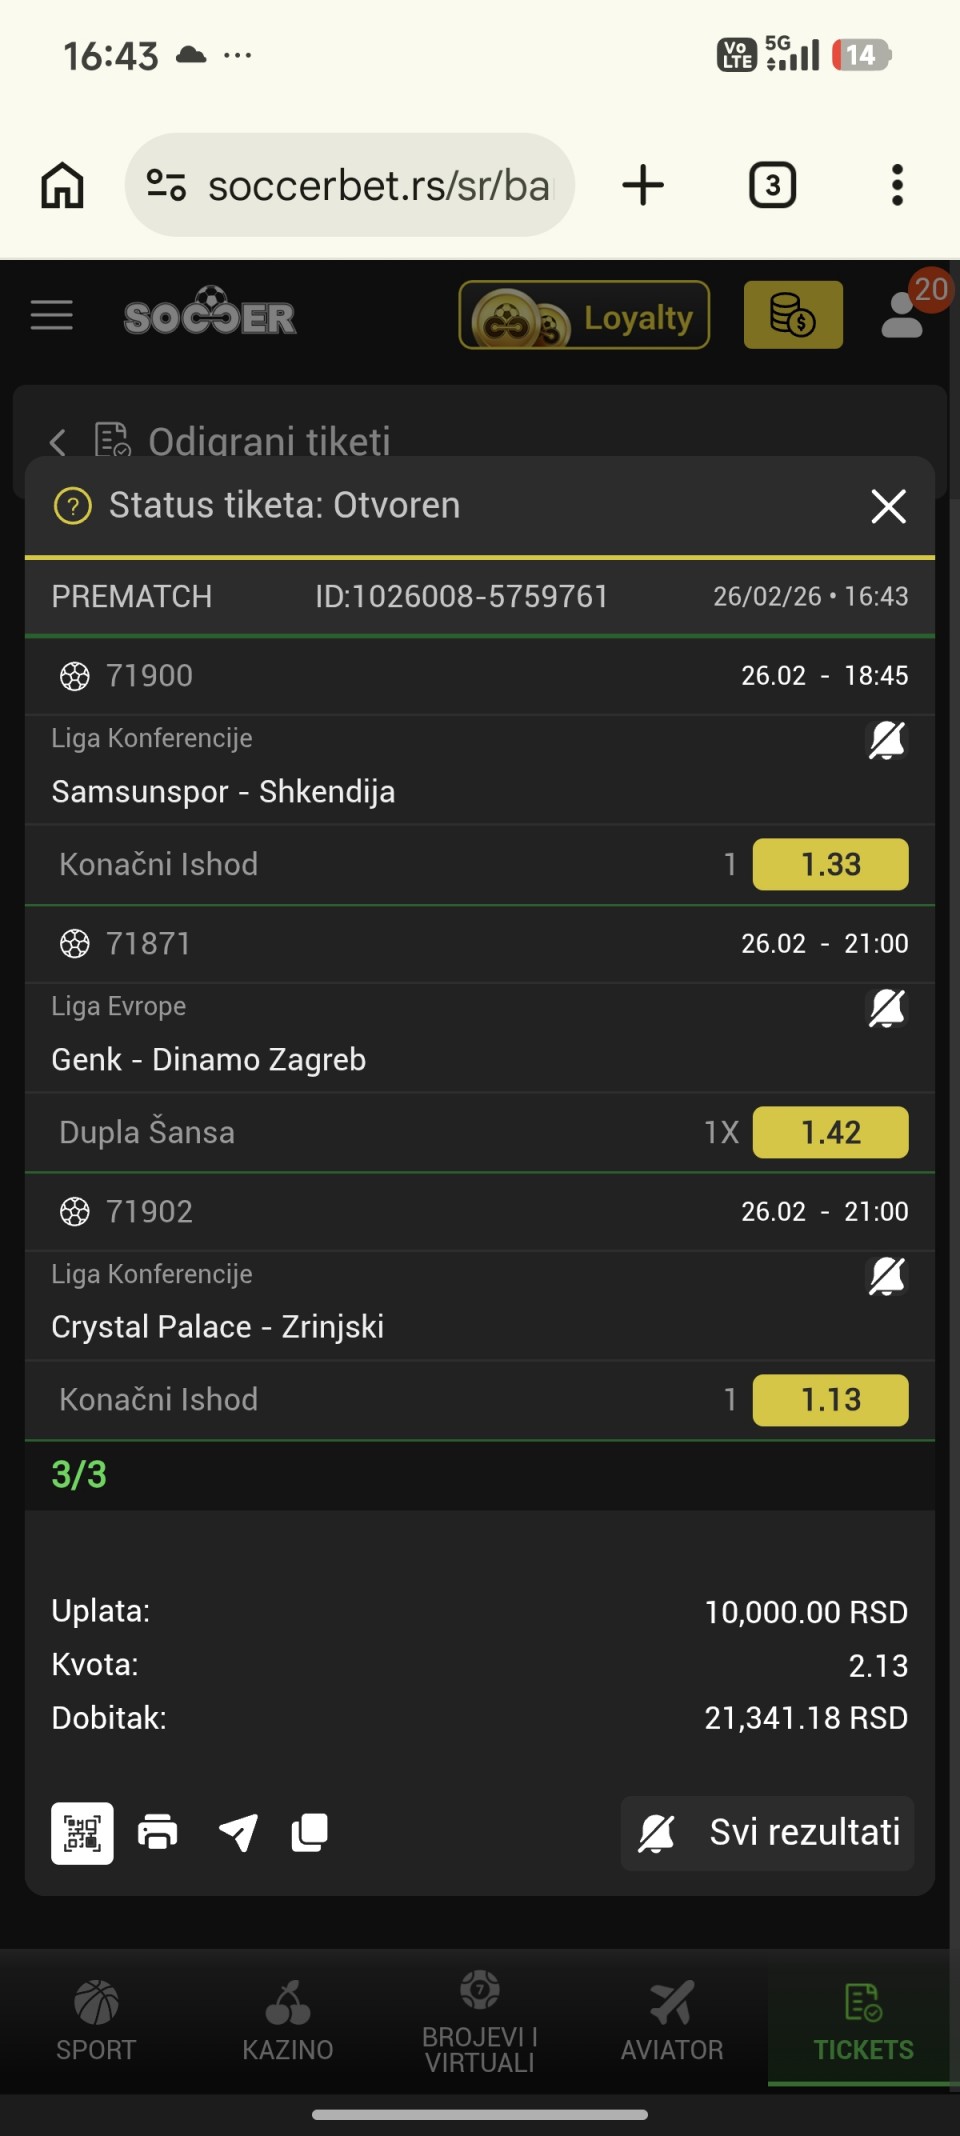Go to the browser home page

tap(62, 186)
